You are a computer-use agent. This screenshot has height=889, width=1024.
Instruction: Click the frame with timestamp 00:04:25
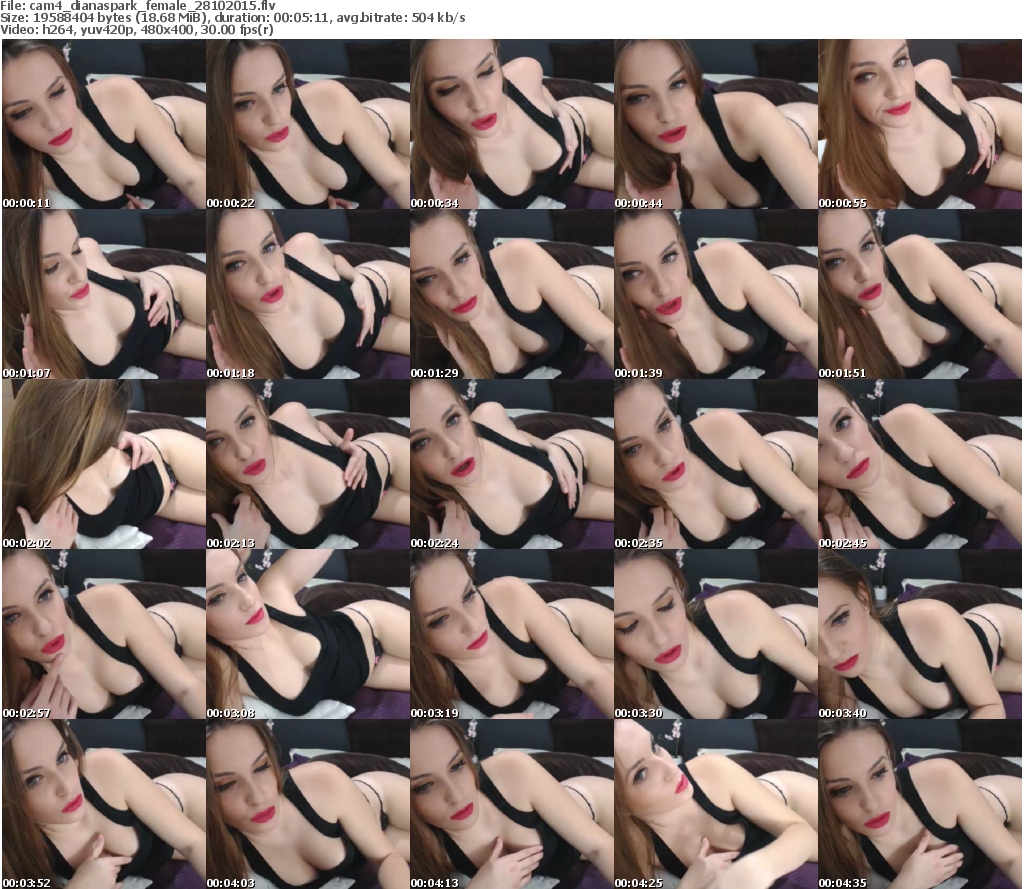pos(716,804)
